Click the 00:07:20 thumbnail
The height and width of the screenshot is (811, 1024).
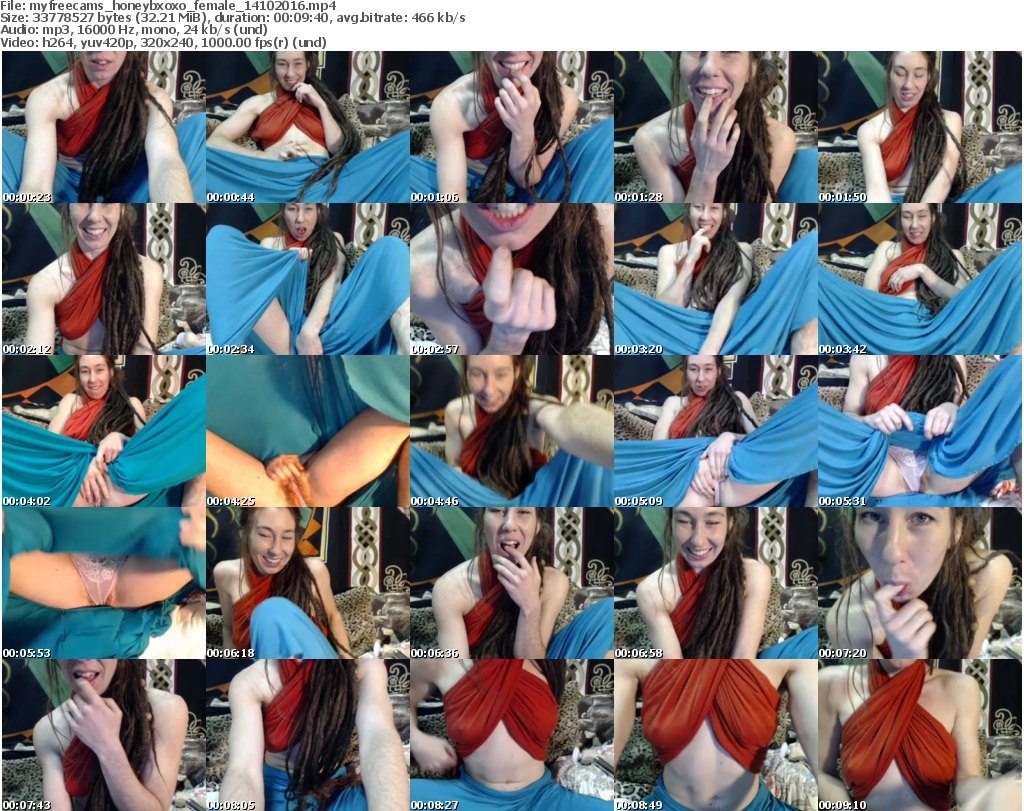click(919, 583)
